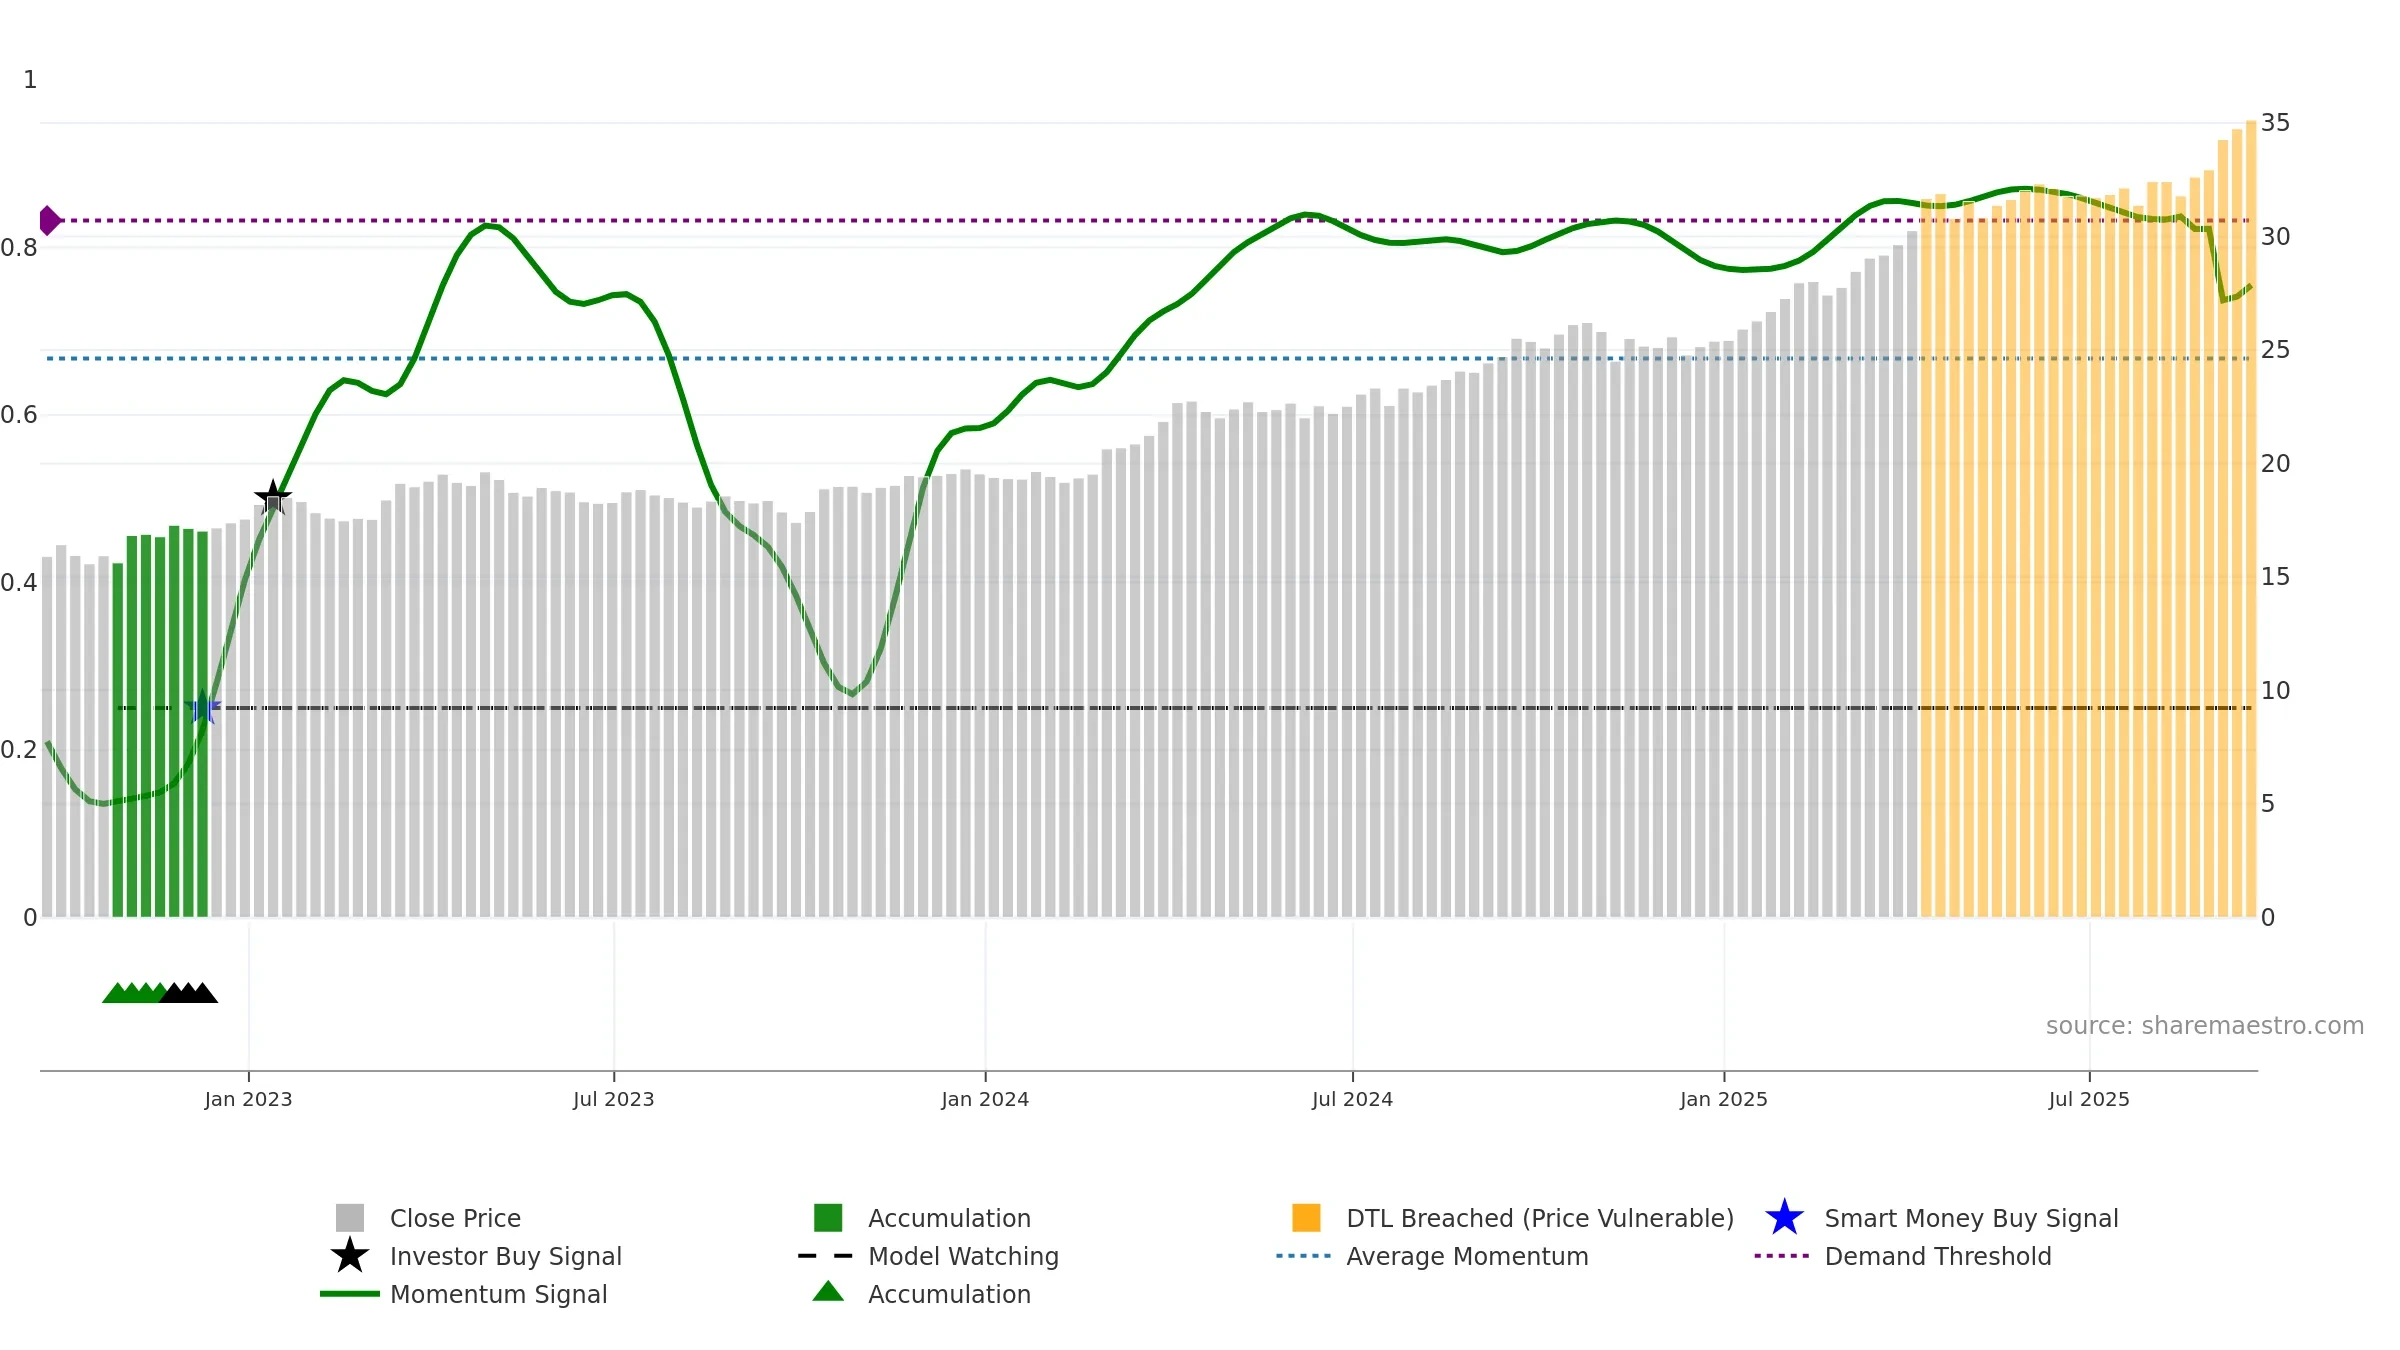Viewport: 2400px width, 1350px height.
Task: Click green triangle Accumulation legend icon
Action: [828, 1292]
